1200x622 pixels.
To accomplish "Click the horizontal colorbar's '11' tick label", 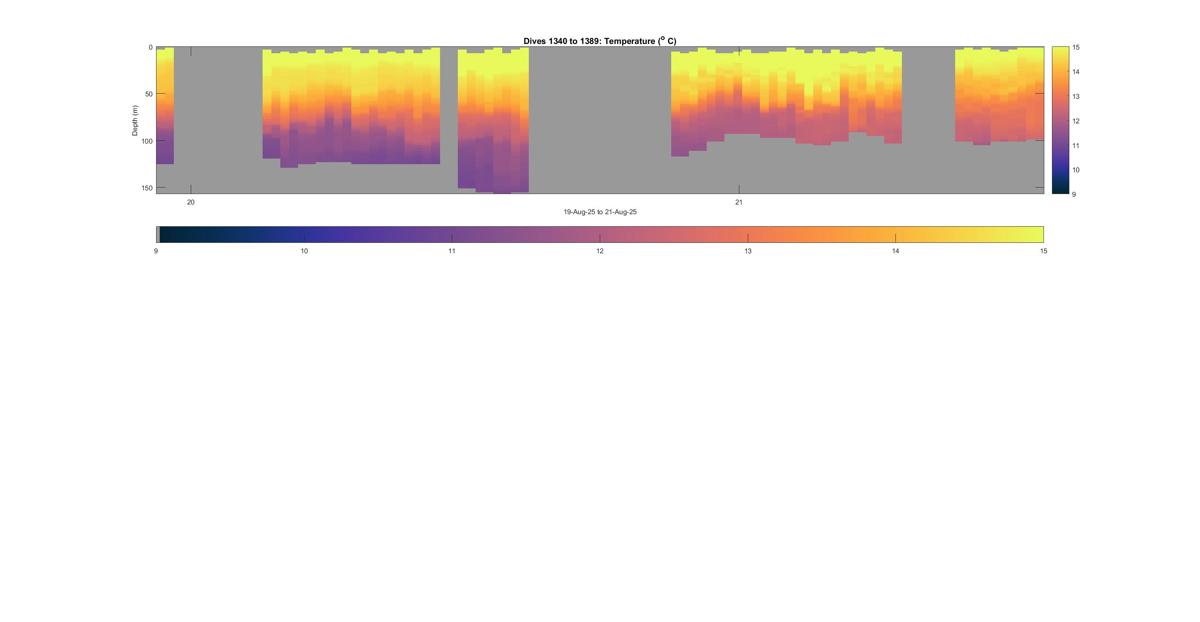I will 452,252.
